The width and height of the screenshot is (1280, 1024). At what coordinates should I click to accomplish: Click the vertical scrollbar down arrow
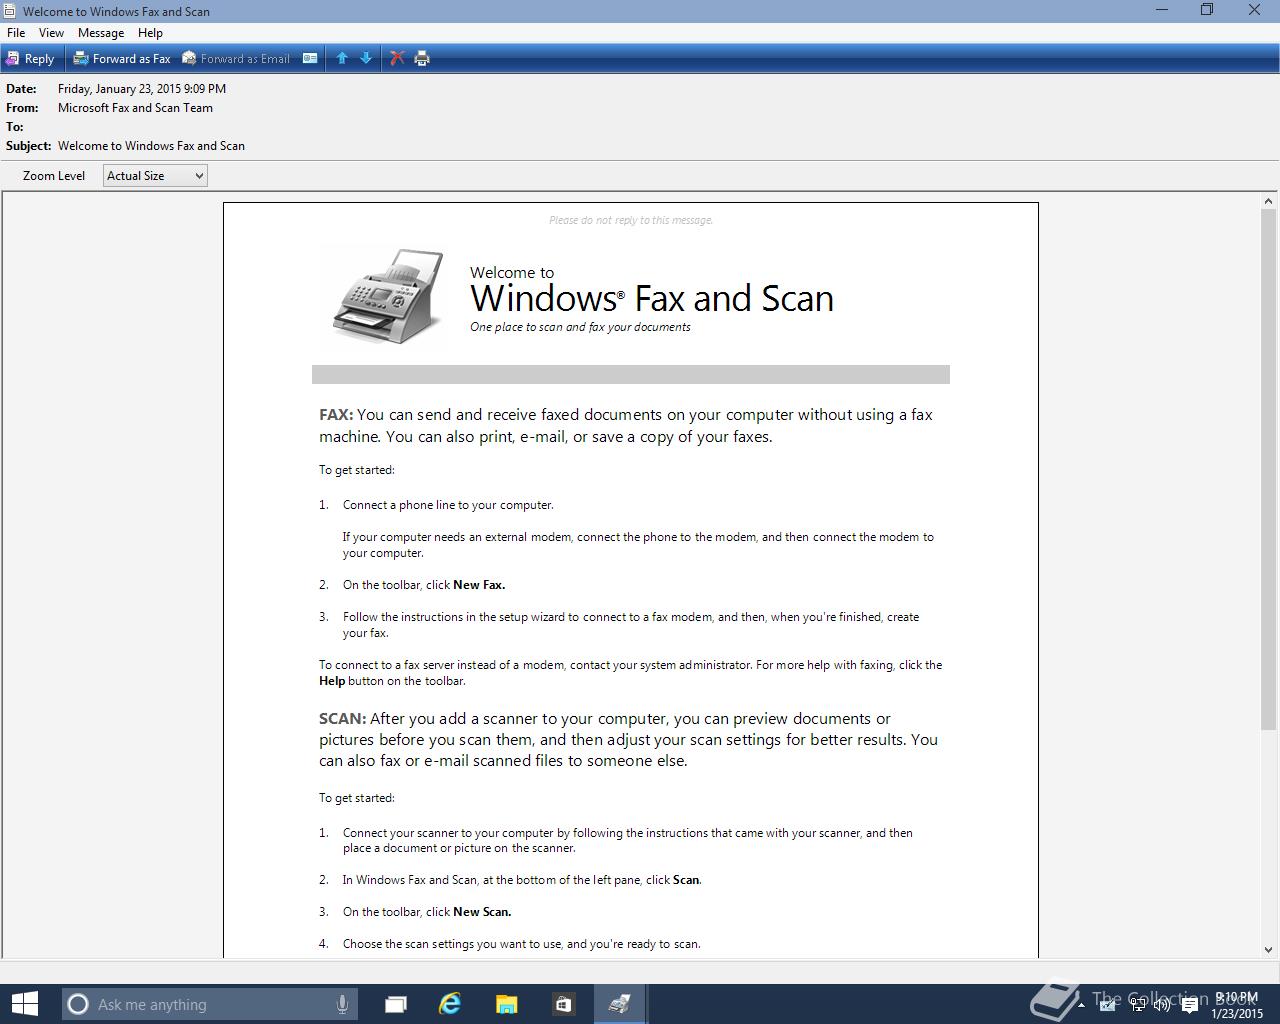(x=1268, y=950)
